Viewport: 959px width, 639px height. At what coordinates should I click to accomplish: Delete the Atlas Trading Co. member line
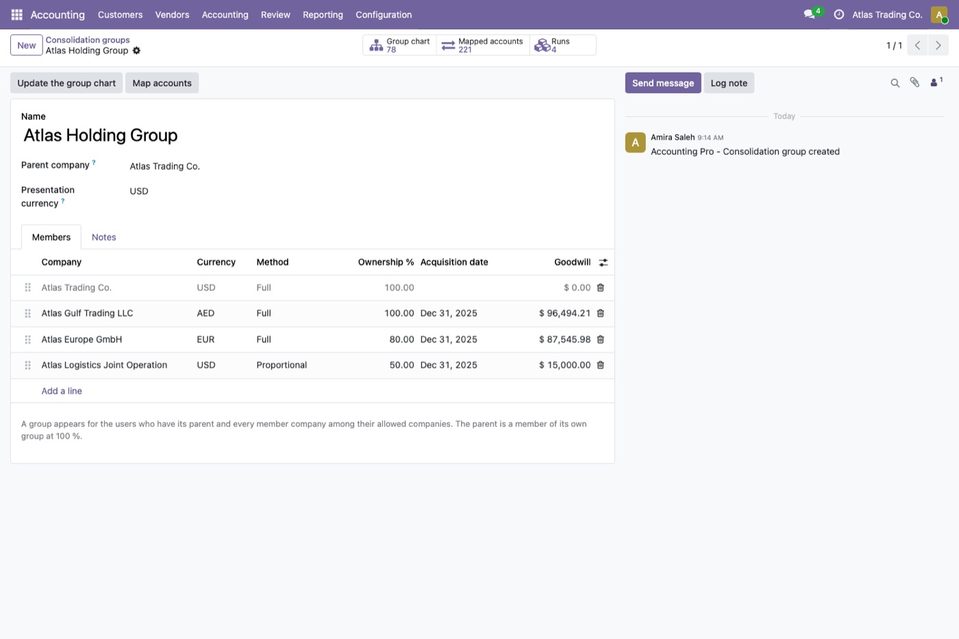[601, 287]
